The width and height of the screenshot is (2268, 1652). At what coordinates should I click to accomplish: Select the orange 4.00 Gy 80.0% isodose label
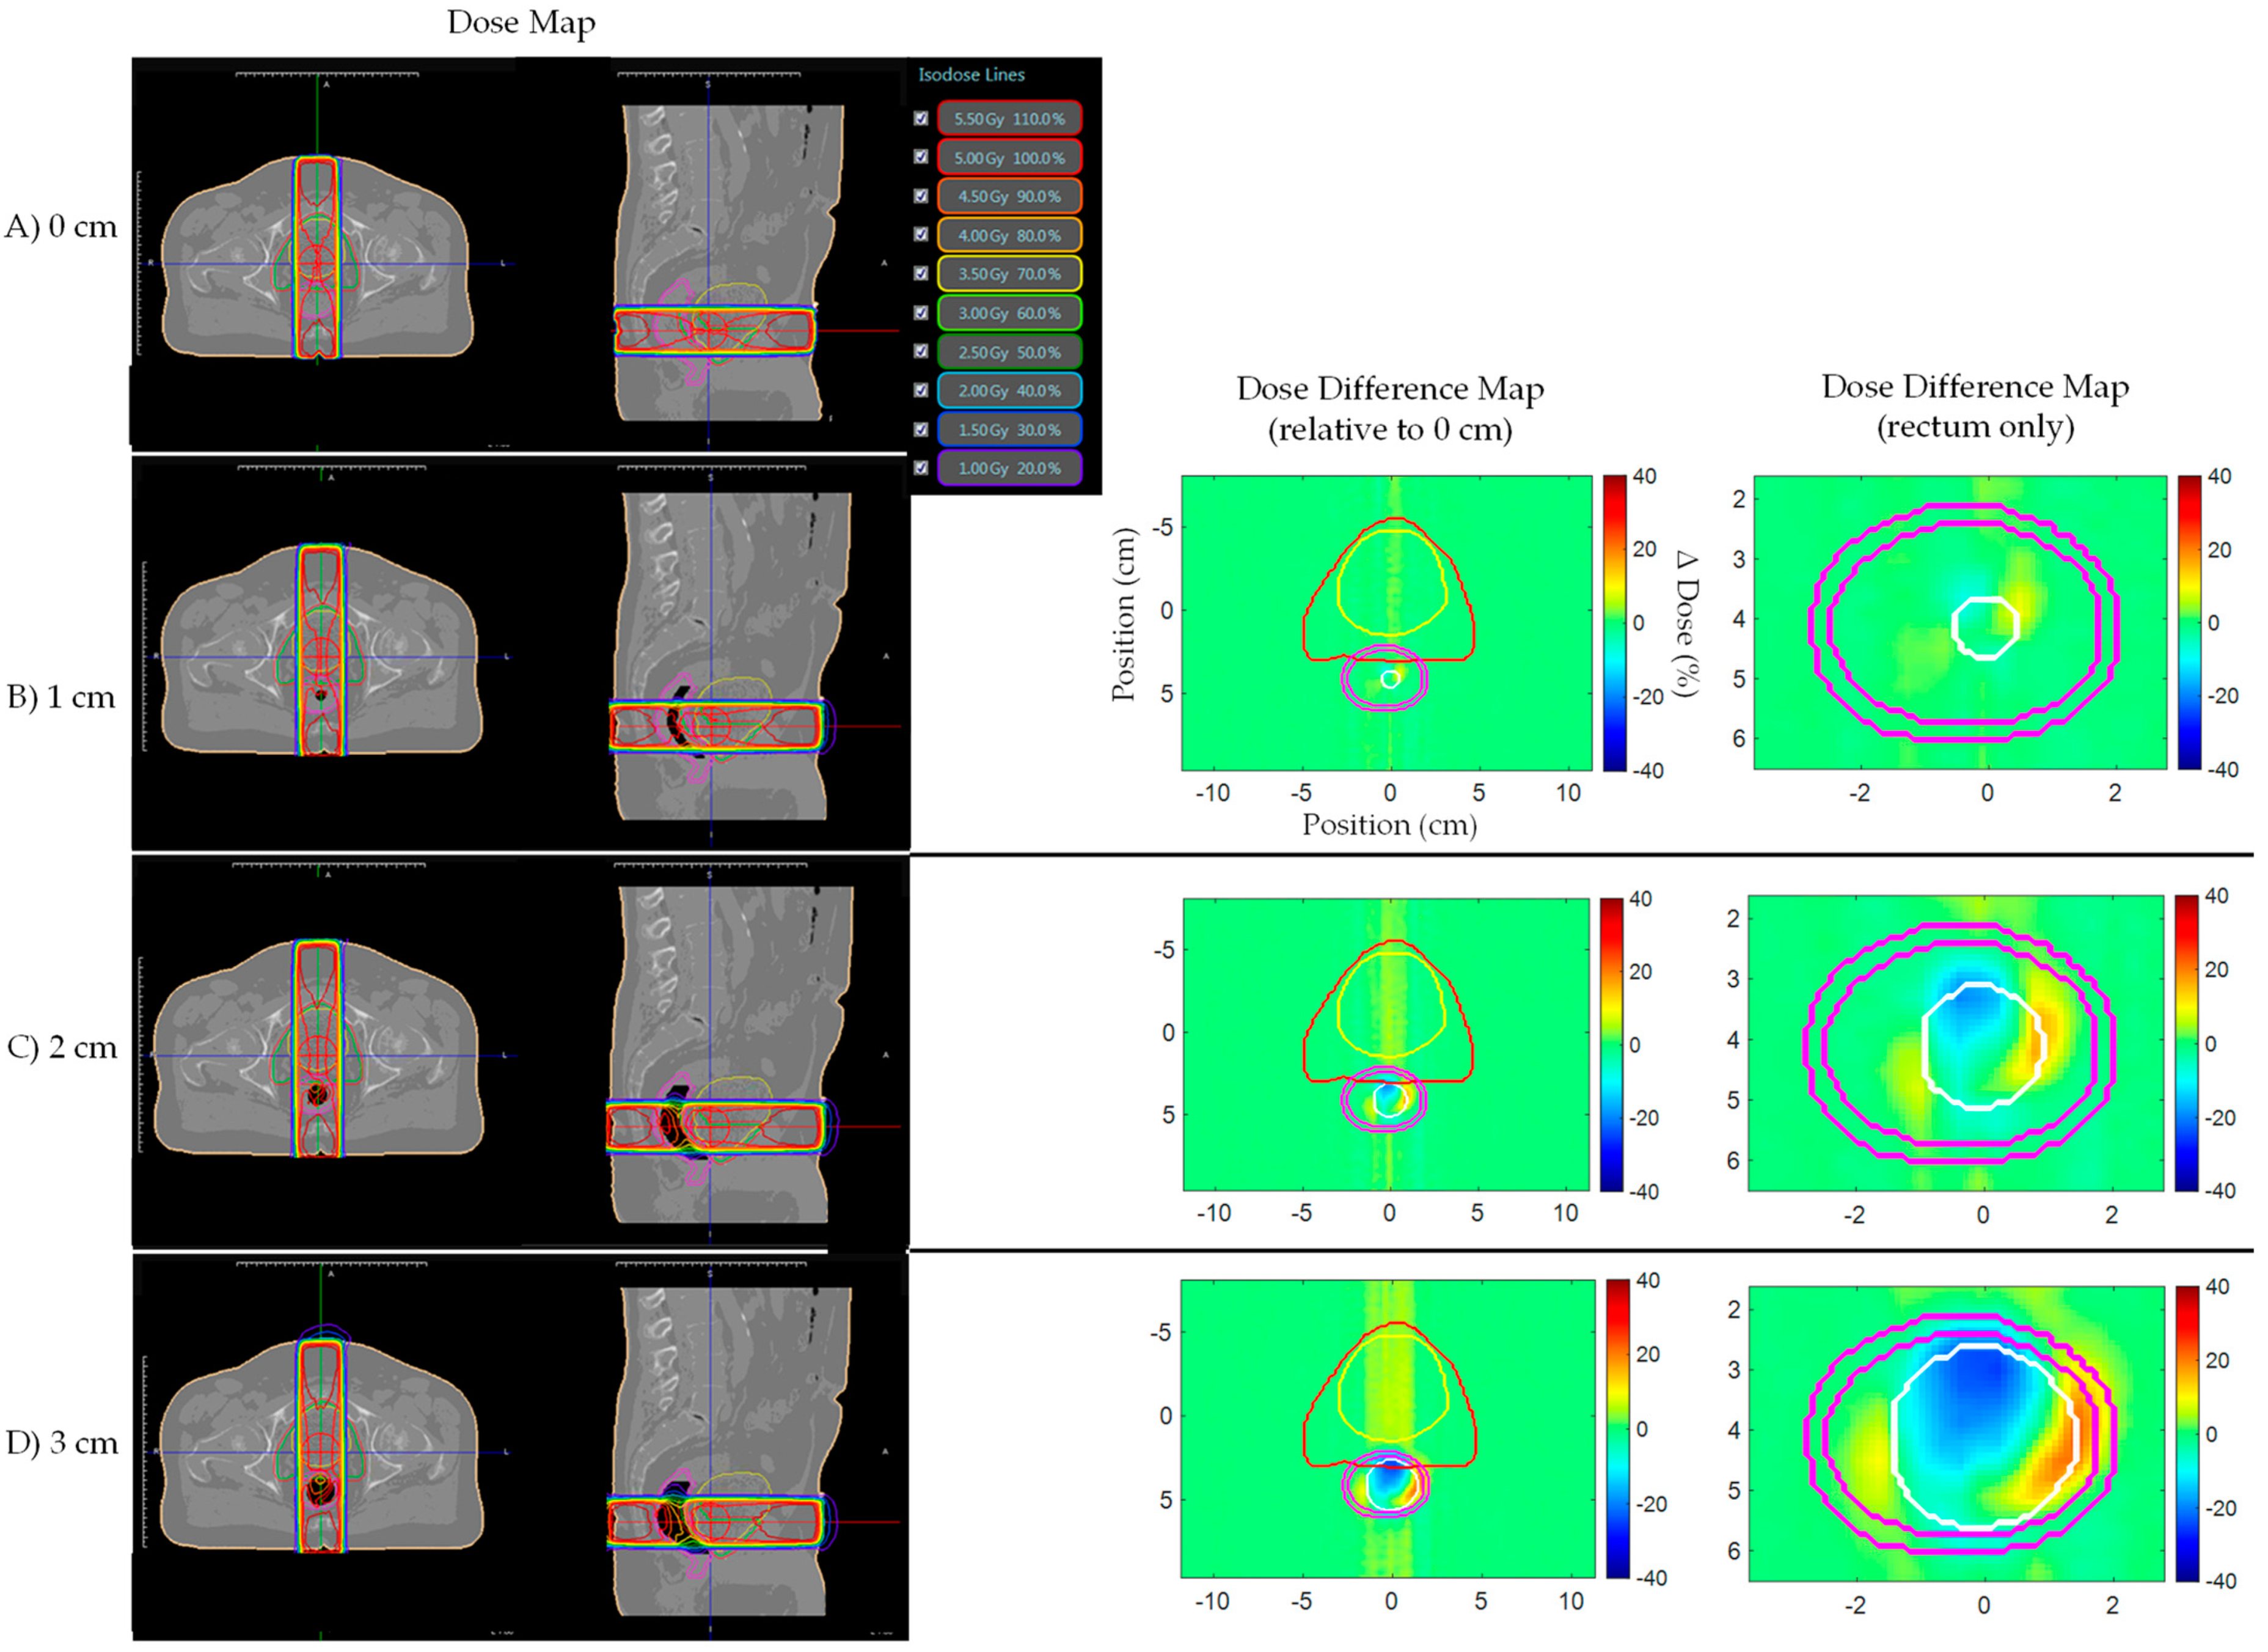(1009, 236)
